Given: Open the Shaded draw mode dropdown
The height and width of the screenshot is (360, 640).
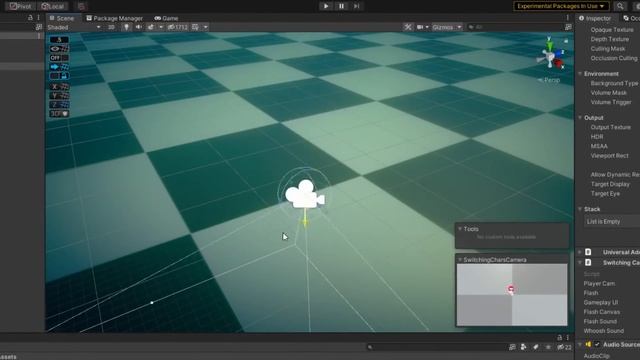Looking at the screenshot, I should tap(74, 27).
